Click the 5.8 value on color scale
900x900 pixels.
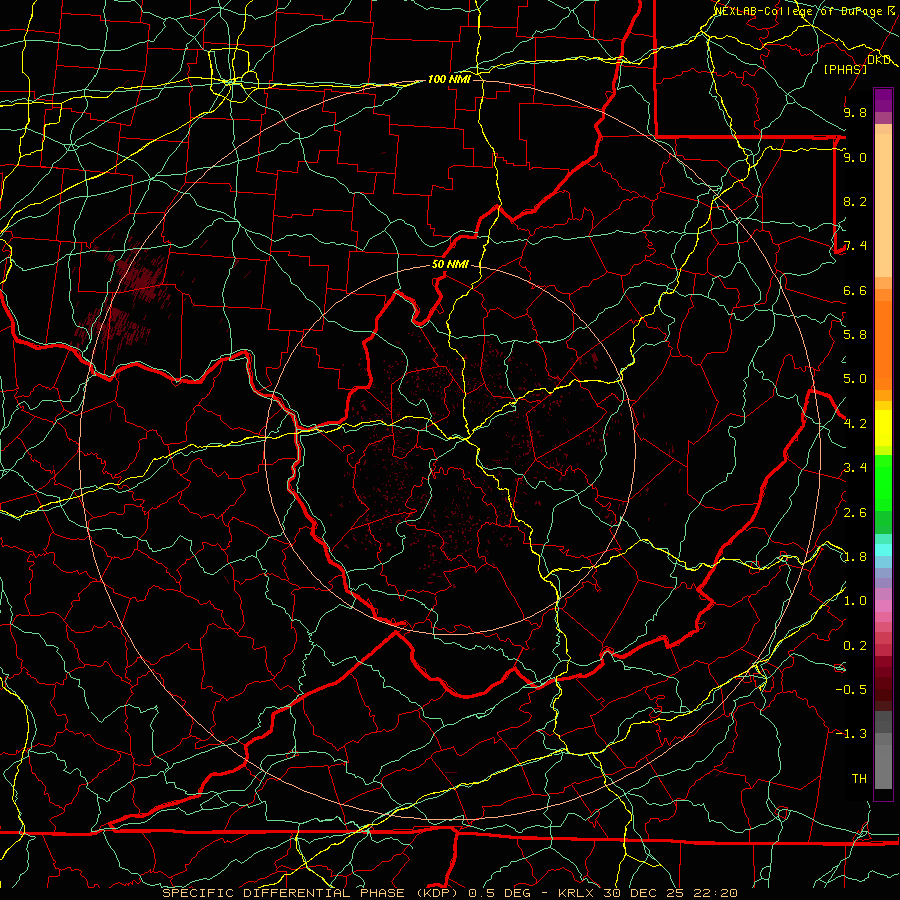[x=855, y=335]
